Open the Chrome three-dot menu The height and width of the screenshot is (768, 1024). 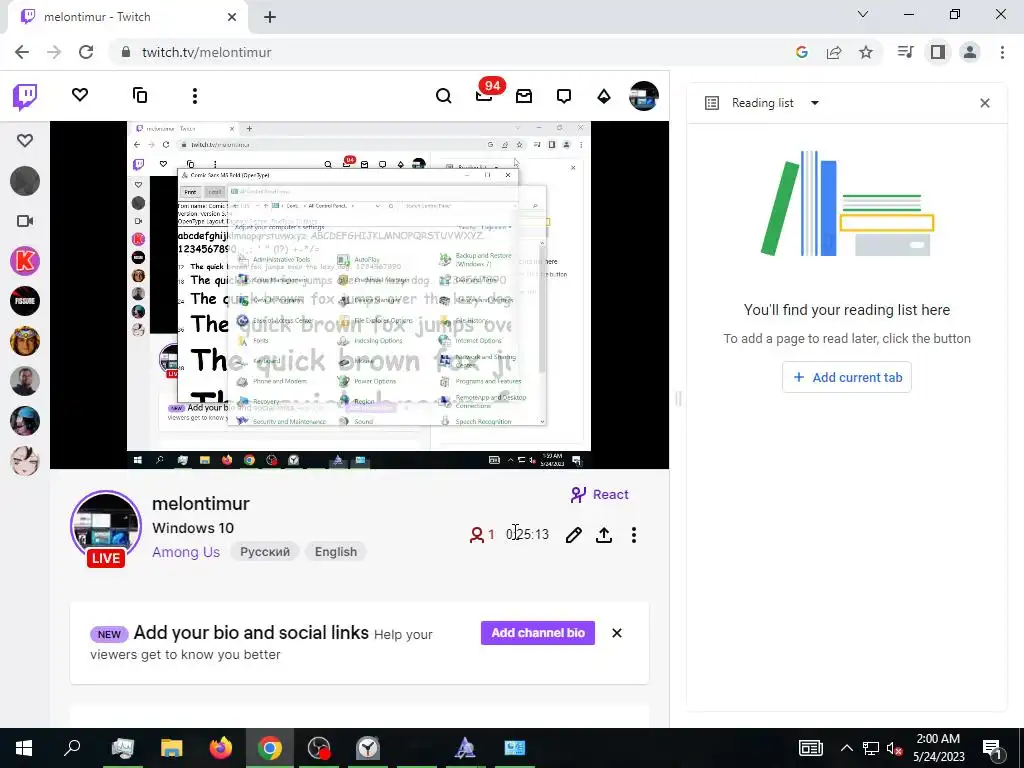pyautogui.click(x=1002, y=52)
